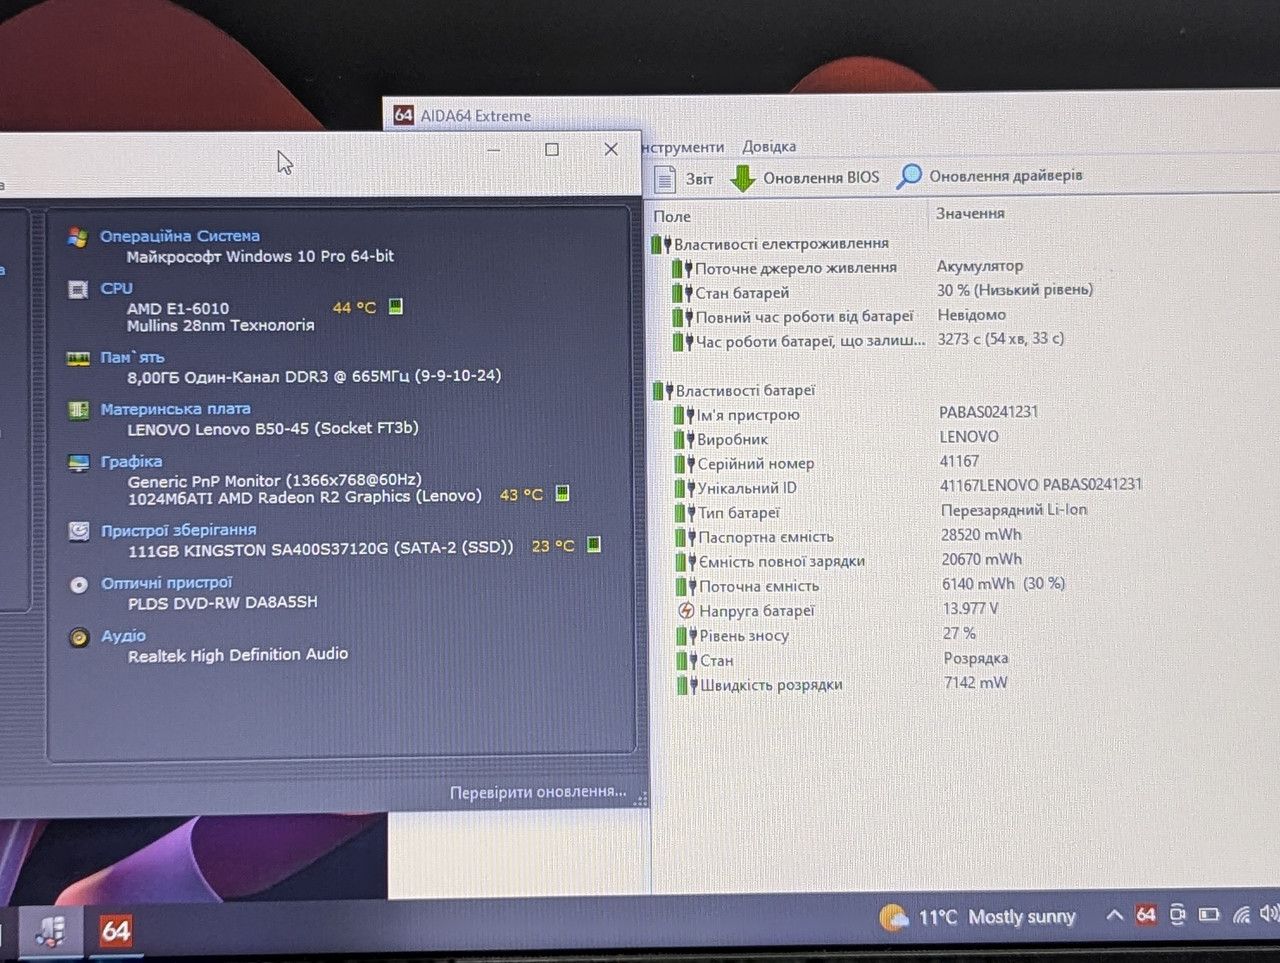1280x963 pixels.
Task: Open the Аудіо section link
Action: pos(123,636)
